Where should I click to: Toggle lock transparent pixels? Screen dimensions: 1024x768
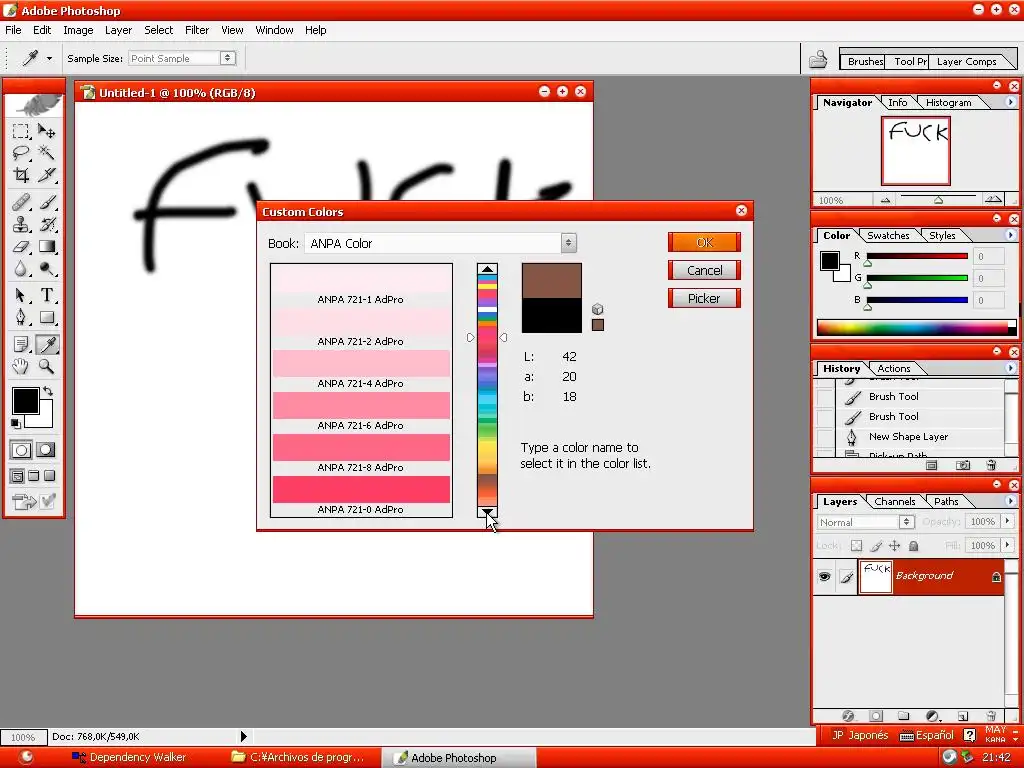point(856,545)
